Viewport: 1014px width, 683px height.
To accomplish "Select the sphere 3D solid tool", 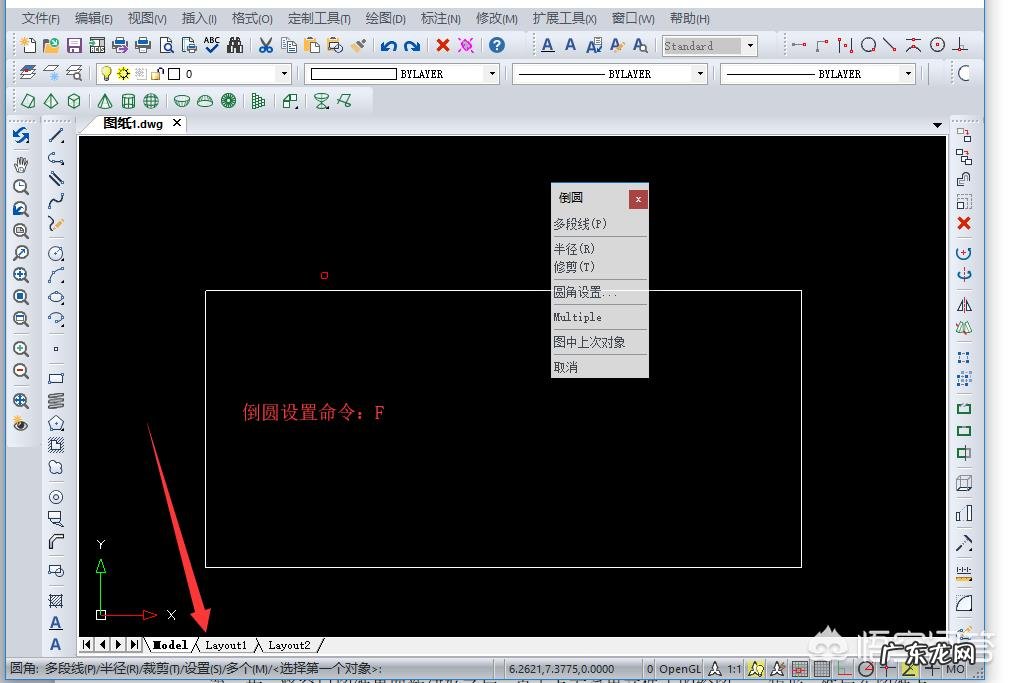I will 149,100.
